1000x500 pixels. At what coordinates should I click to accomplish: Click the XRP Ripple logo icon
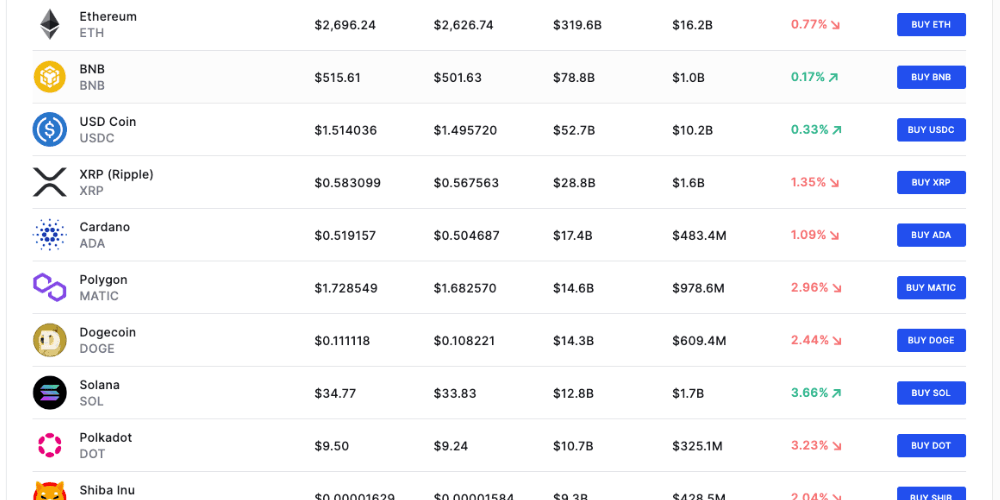pos(49,182)
